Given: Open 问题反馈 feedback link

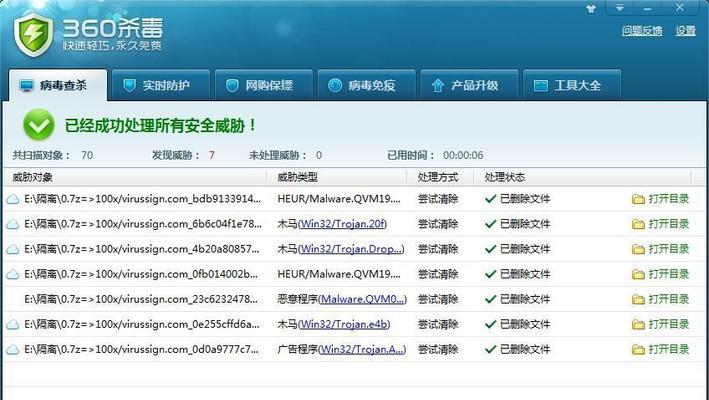Looking at the screenshot, I should 642,31.
